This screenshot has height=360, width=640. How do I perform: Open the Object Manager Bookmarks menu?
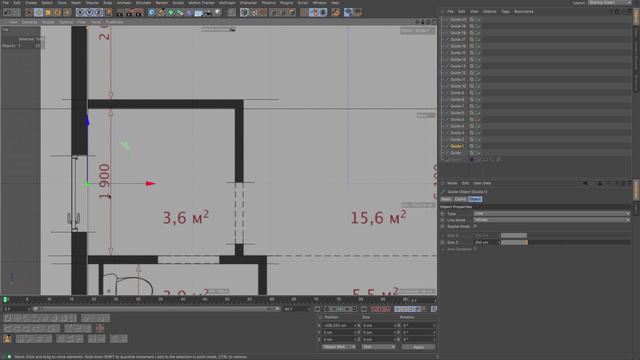point(524,11)
